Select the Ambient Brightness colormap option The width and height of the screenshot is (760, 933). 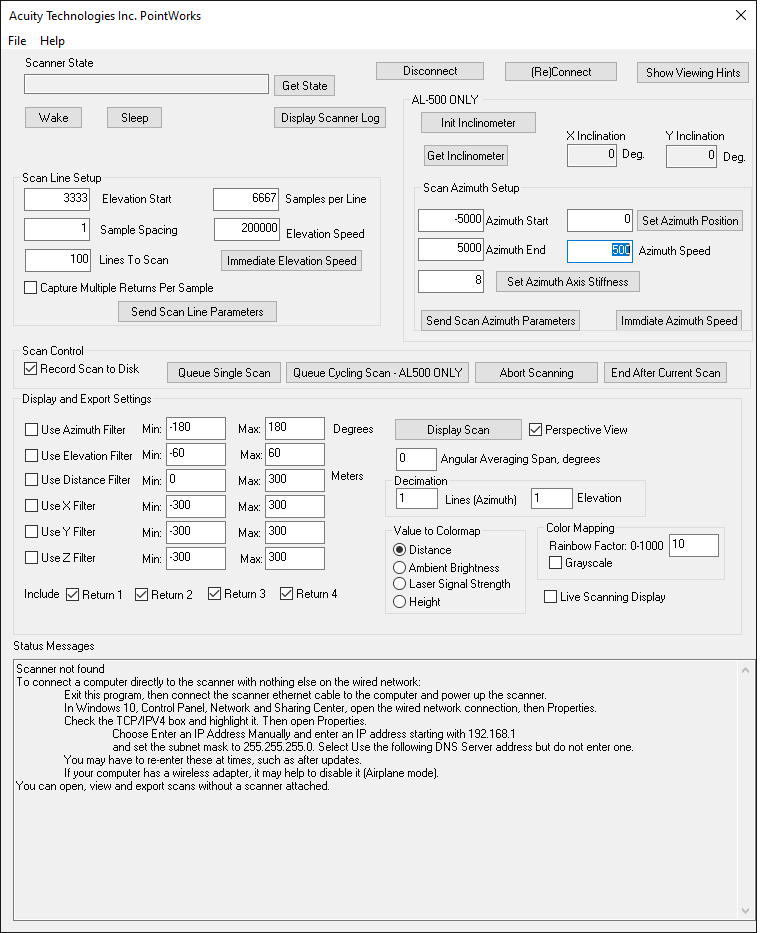[401, 567]
